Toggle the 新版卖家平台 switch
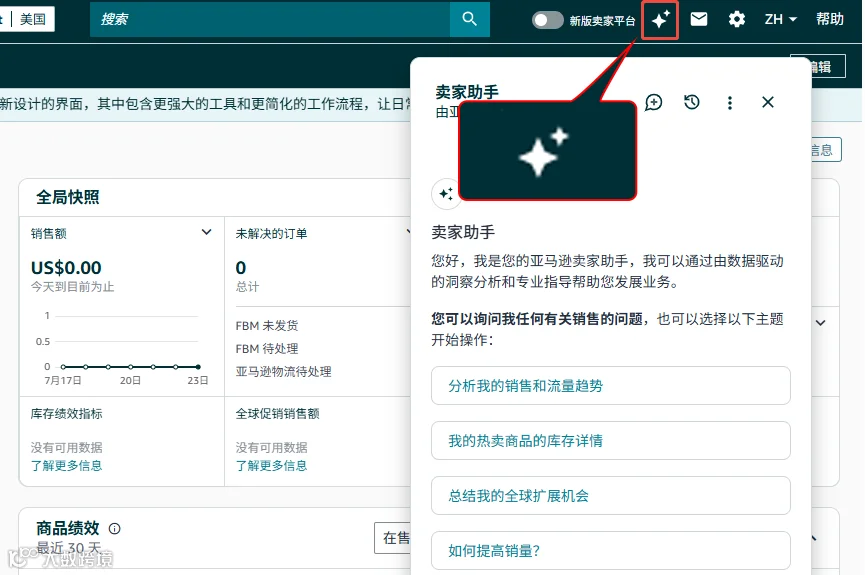Image resolution: width=865 pixels, height=575 pixels. coord(547,20)
